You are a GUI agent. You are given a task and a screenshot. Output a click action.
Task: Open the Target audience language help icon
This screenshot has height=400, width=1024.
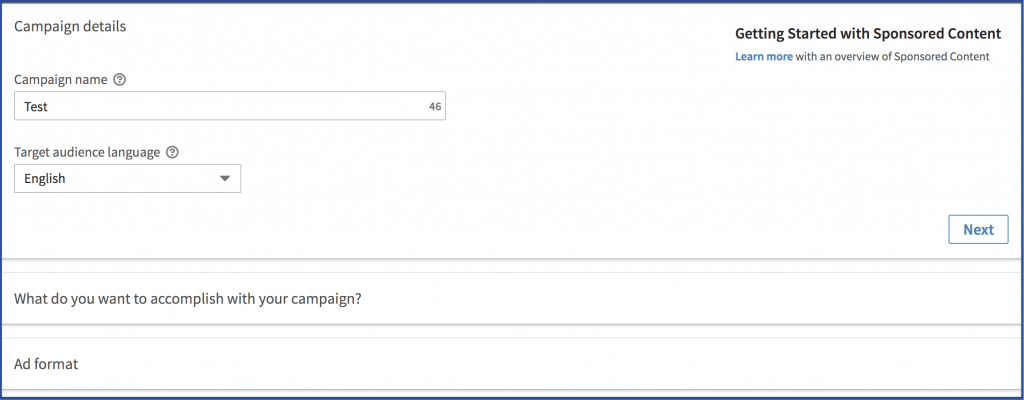pyautogui.click(x=172, y=152)
